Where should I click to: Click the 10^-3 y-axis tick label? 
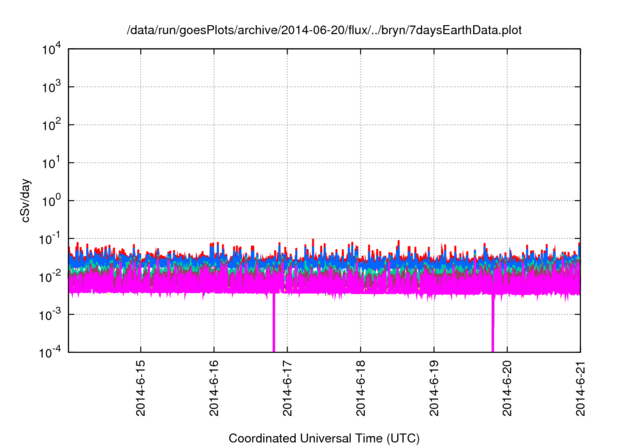[49, 315]
